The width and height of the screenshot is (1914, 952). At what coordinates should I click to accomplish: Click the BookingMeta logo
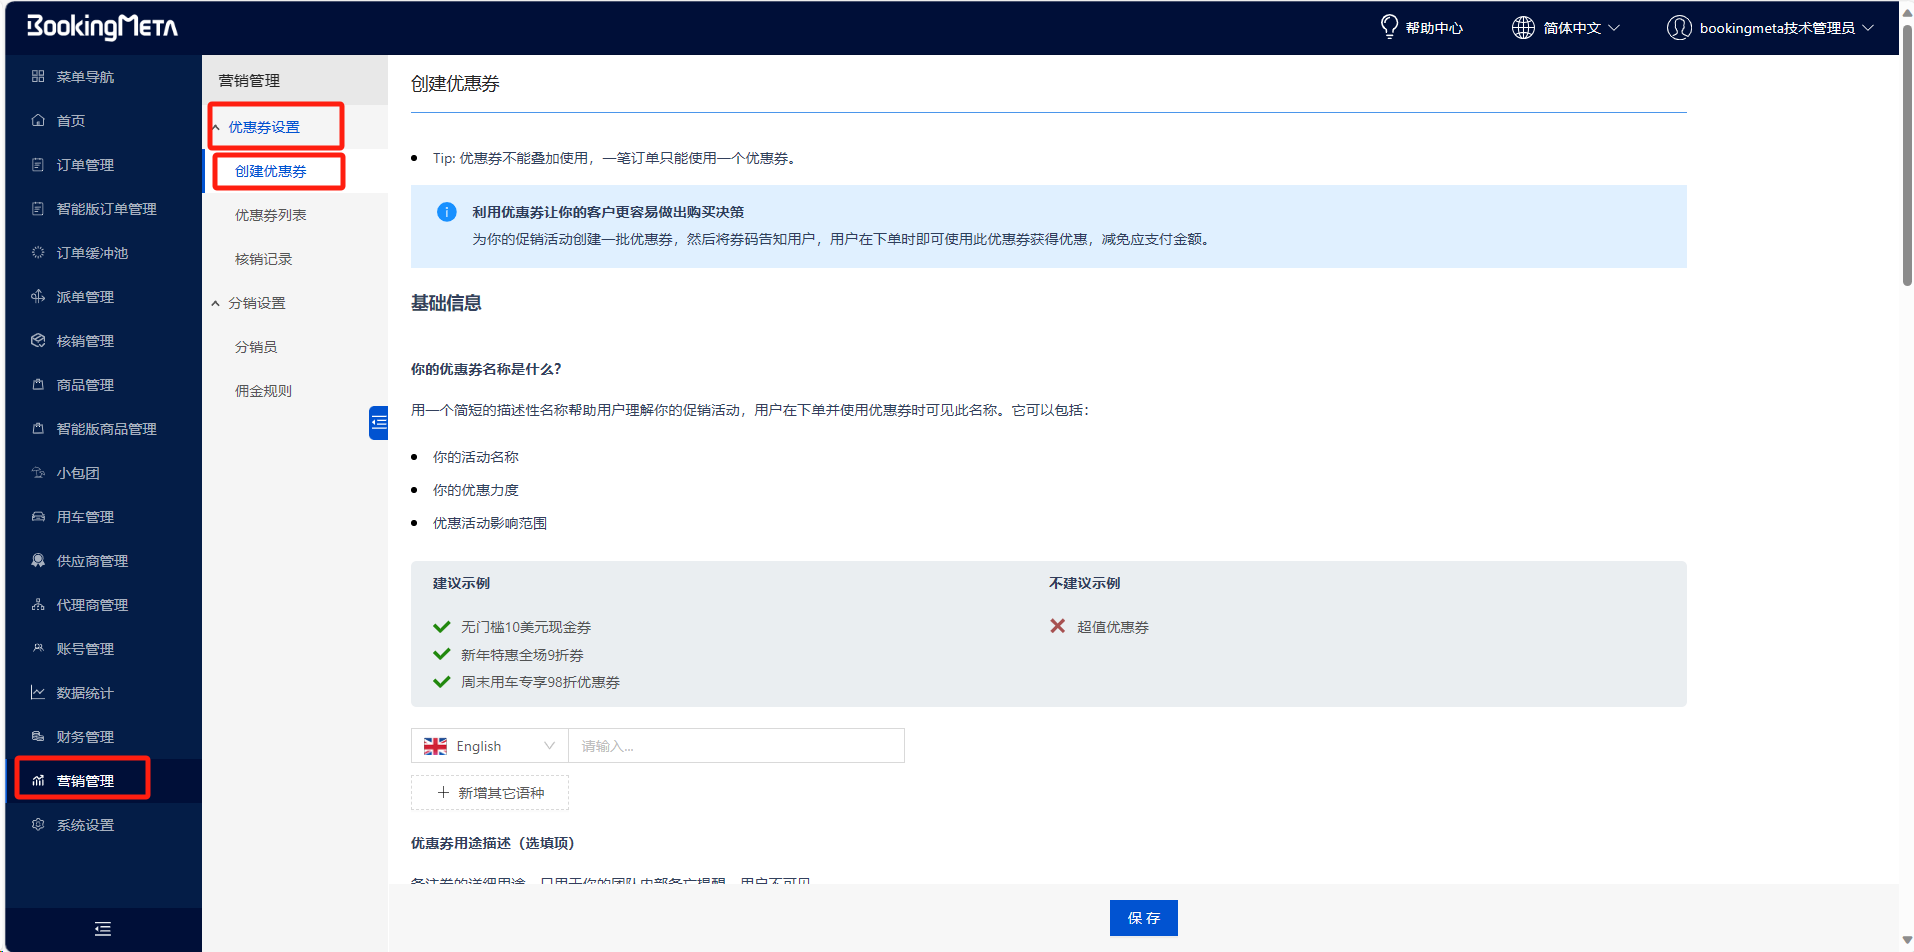[x=102, y=27]
